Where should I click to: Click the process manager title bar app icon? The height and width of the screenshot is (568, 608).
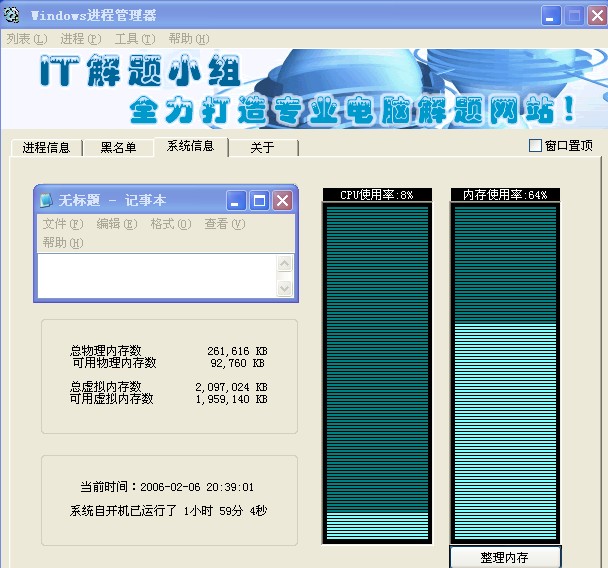[x=11, y=15]
